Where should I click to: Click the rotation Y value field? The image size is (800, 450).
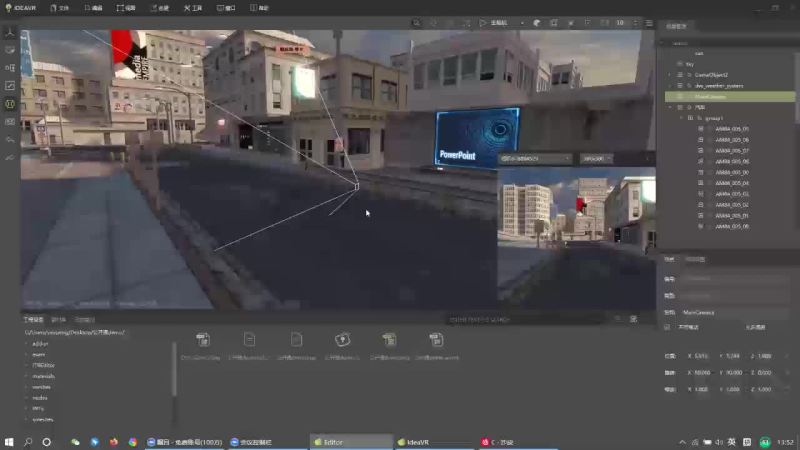coord(734,373)
